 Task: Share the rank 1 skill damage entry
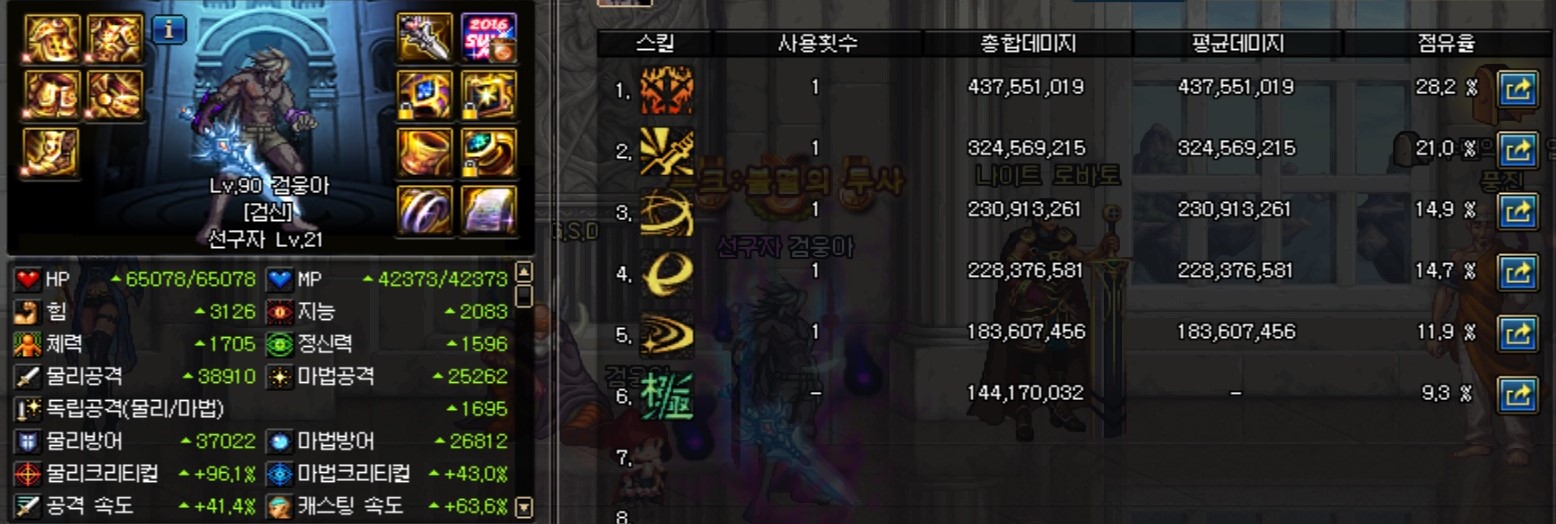1517,90
